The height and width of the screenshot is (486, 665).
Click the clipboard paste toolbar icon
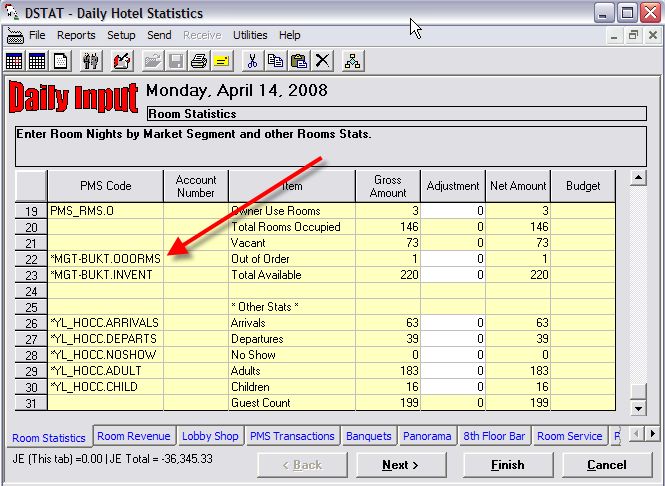point(299,61)
